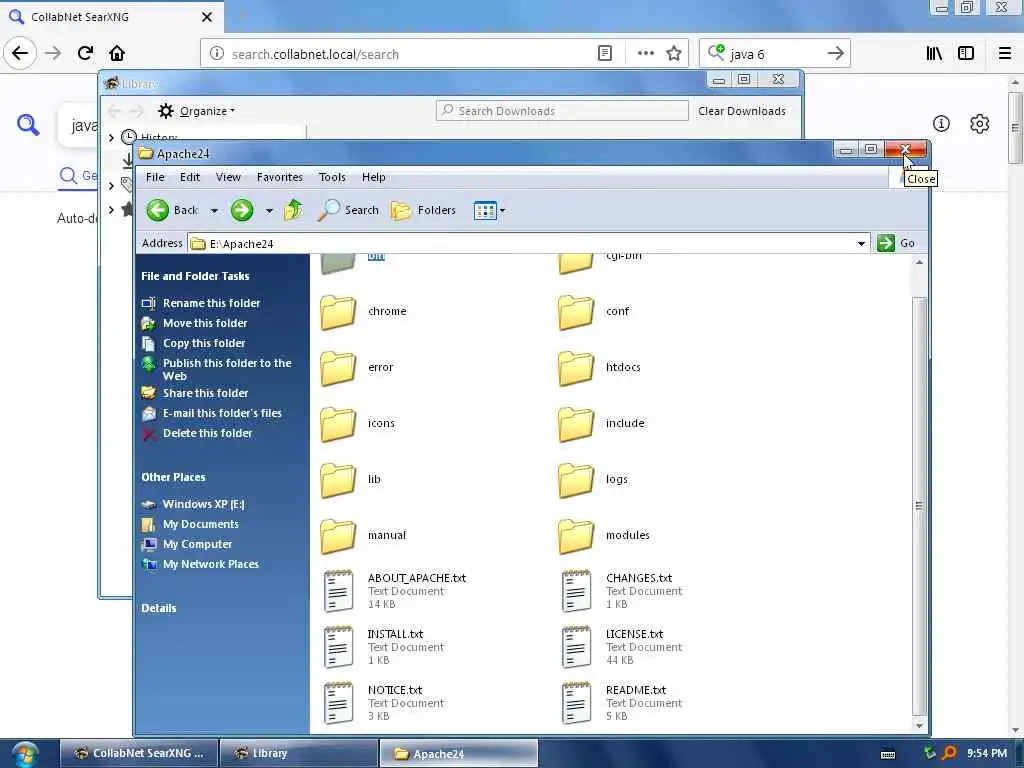Expand the Details section header
The image size is (1024, 768).
click(x=159, y=609)
